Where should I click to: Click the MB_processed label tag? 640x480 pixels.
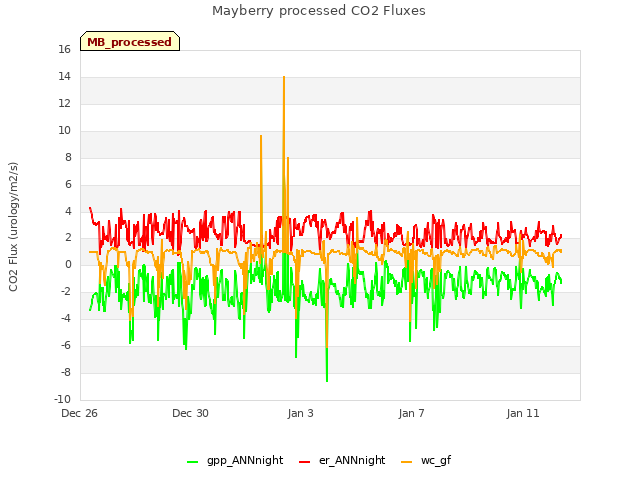point(130,41)
